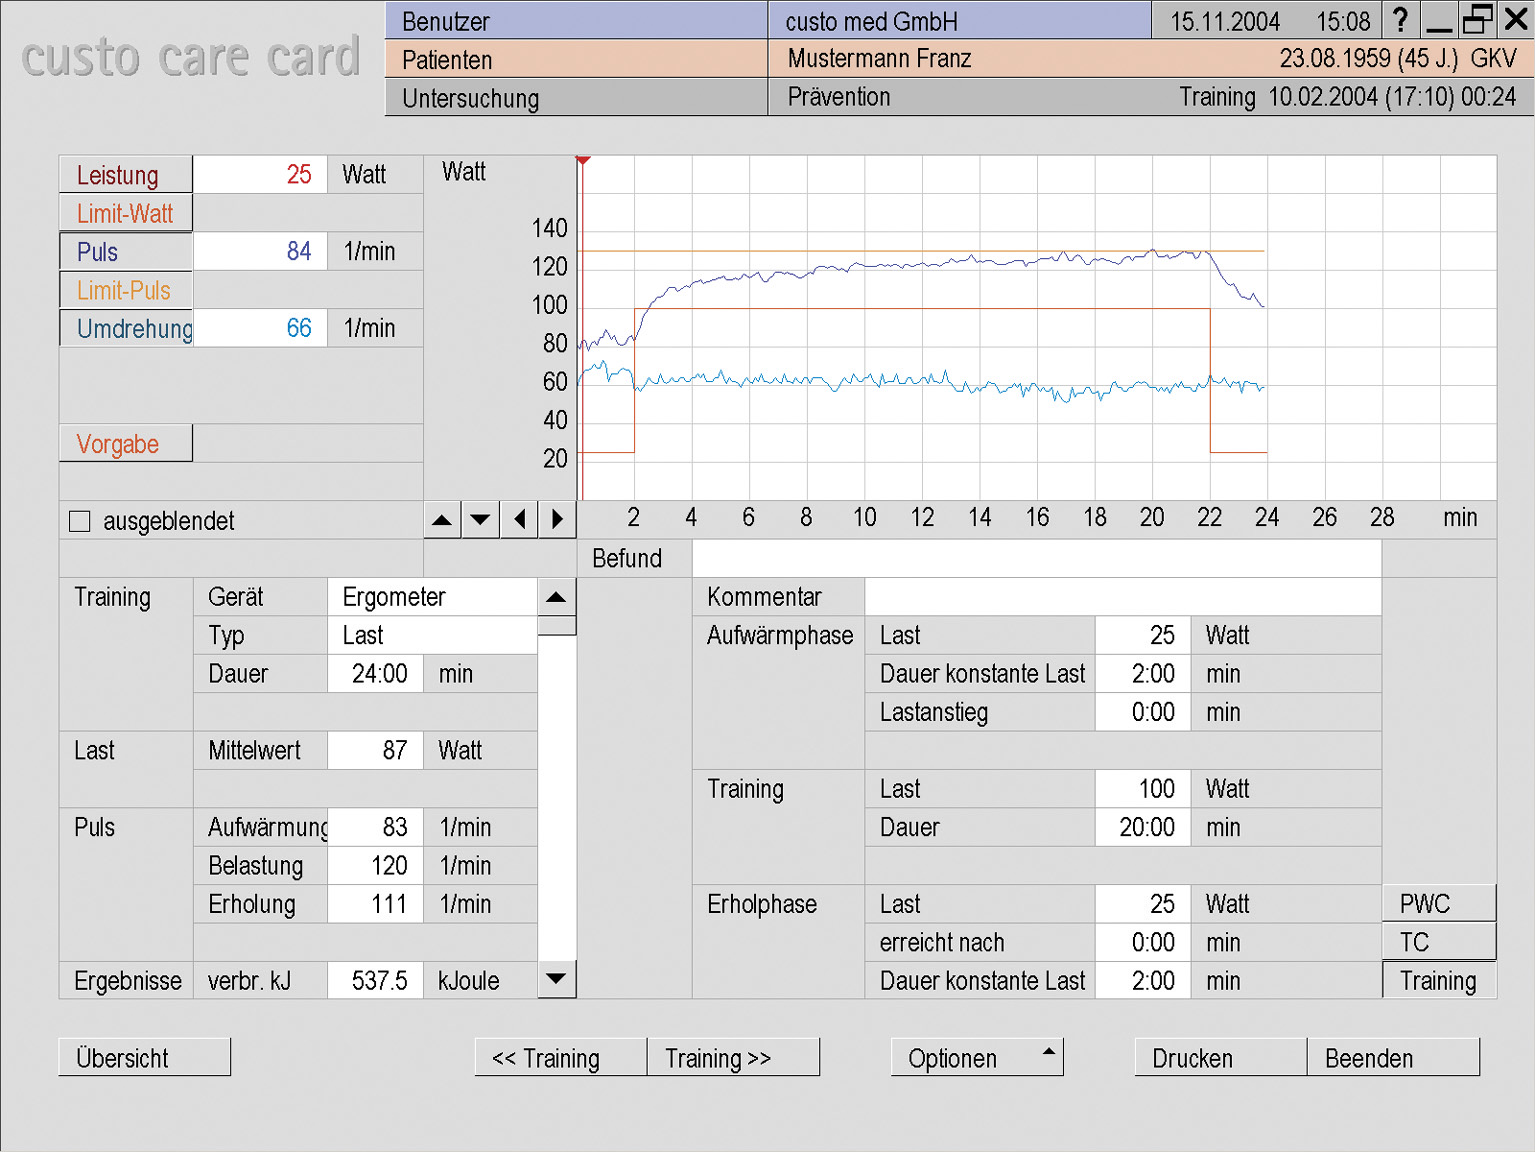Screen dimensions: 1535x1152
Task: Click the red time cursor marker on chart
Action: (583, 161)
